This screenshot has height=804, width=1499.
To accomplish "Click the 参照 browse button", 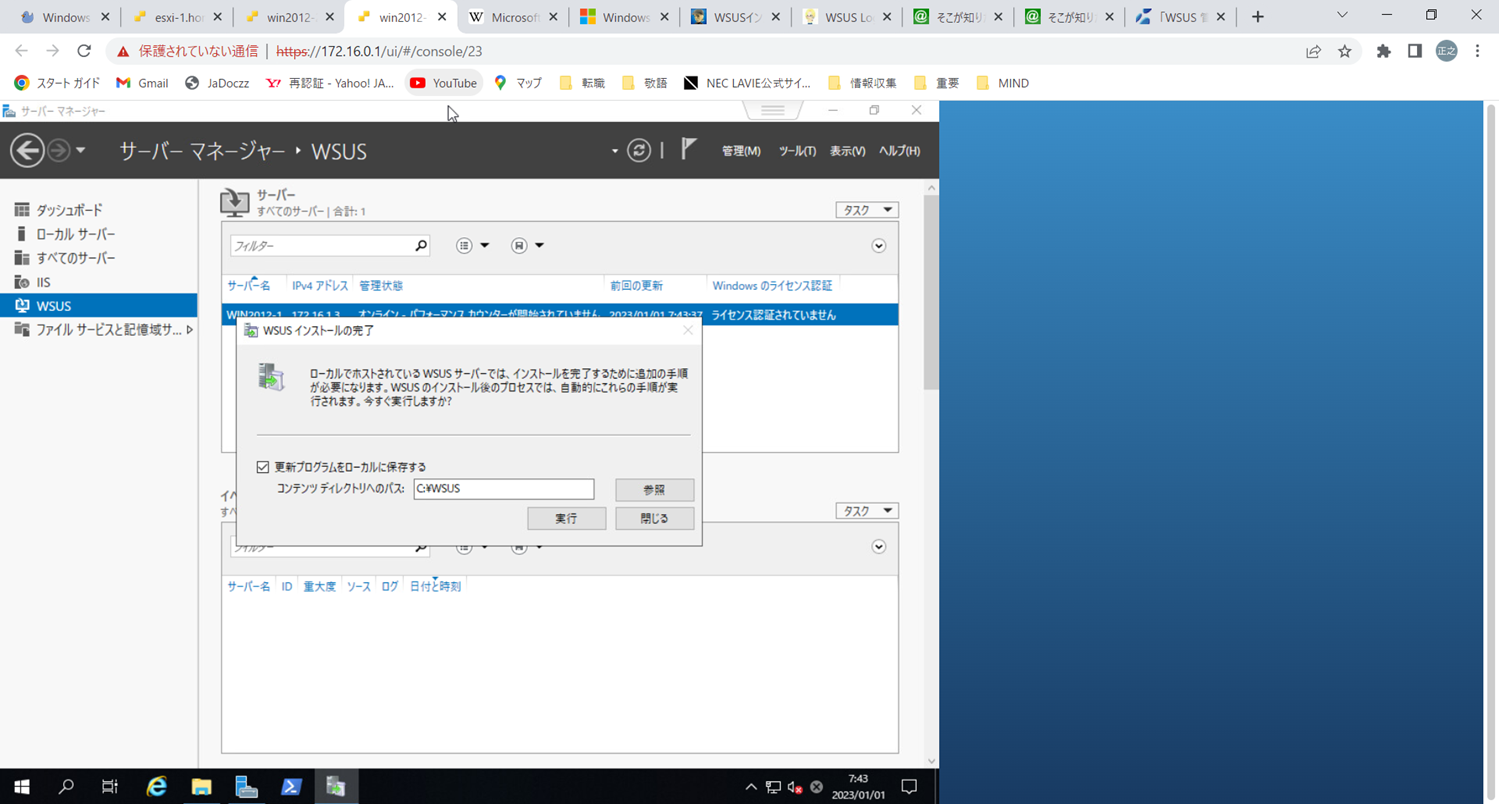I will click(x=654, y=490).
